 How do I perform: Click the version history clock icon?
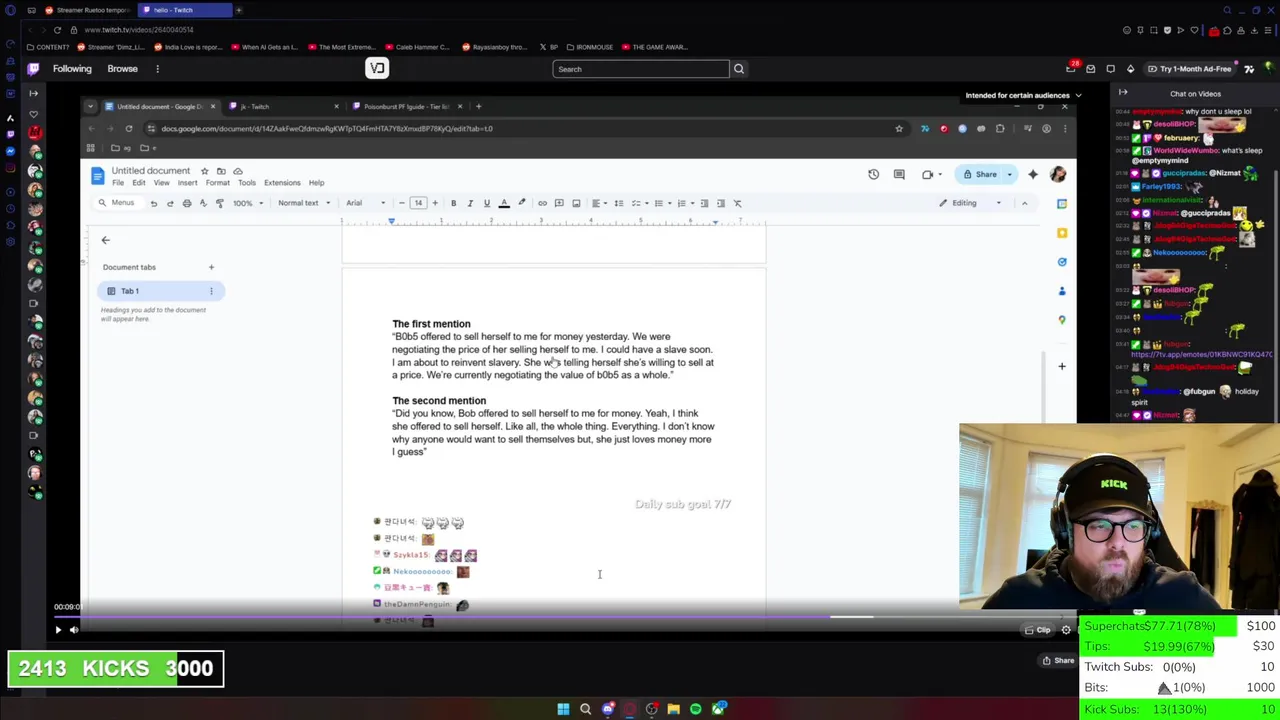point(873,174)
